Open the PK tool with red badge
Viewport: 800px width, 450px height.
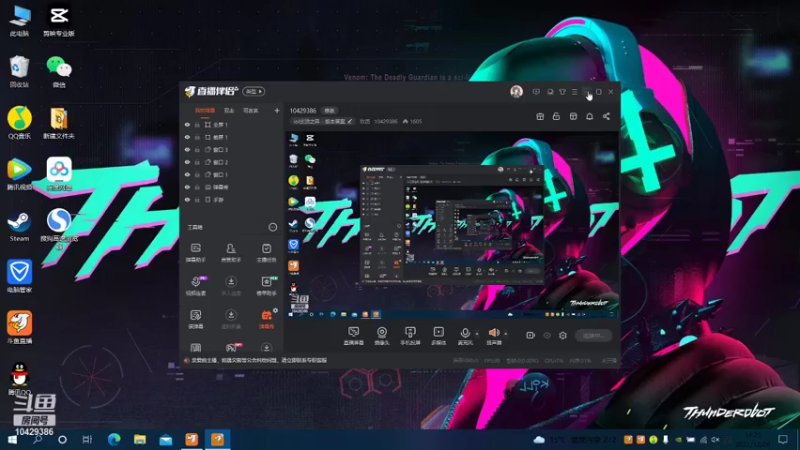point(232,348)
